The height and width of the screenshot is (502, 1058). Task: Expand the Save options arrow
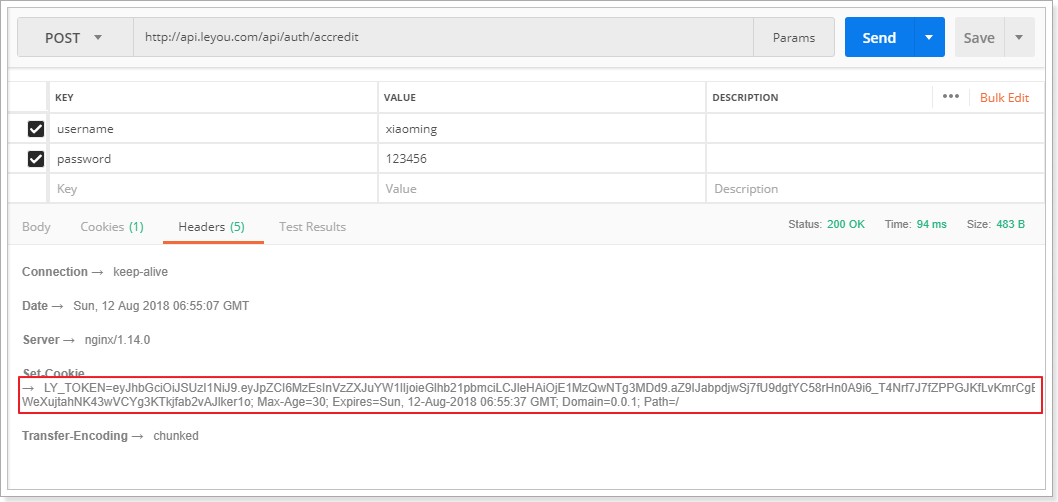1020,38
